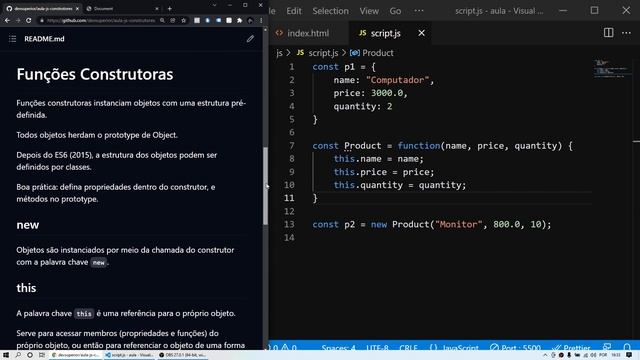Click line number 7 in the gutter

pyautogui.click(x=291, y=146)
